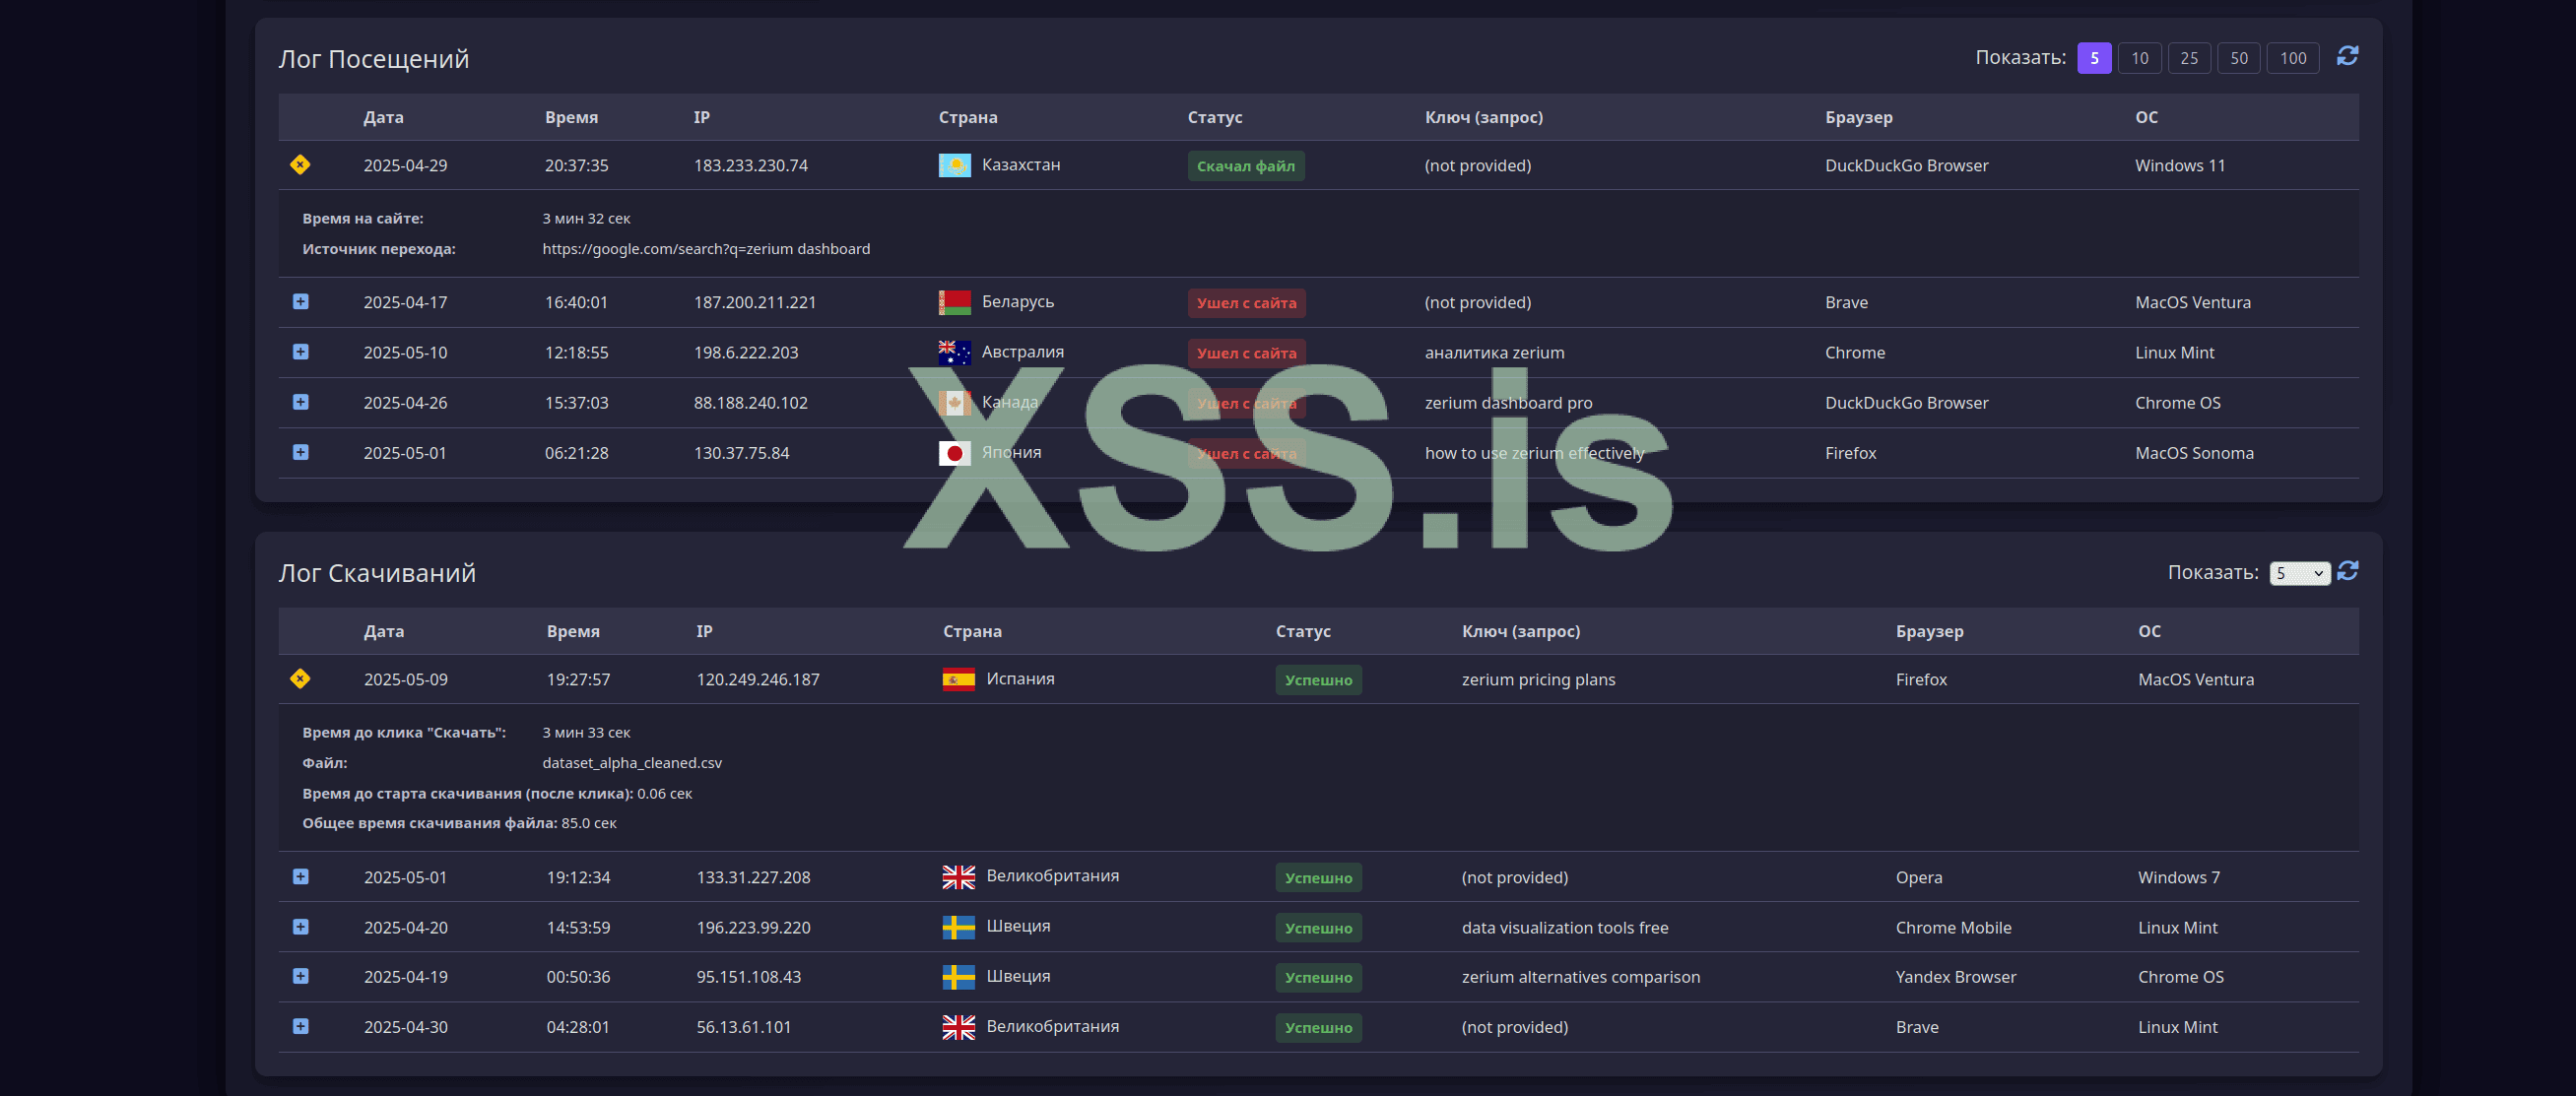This screenshot has width=2576, height=1096.
Task: Expand the 133.31.227.208 download row
Action: tap(300, 877)
